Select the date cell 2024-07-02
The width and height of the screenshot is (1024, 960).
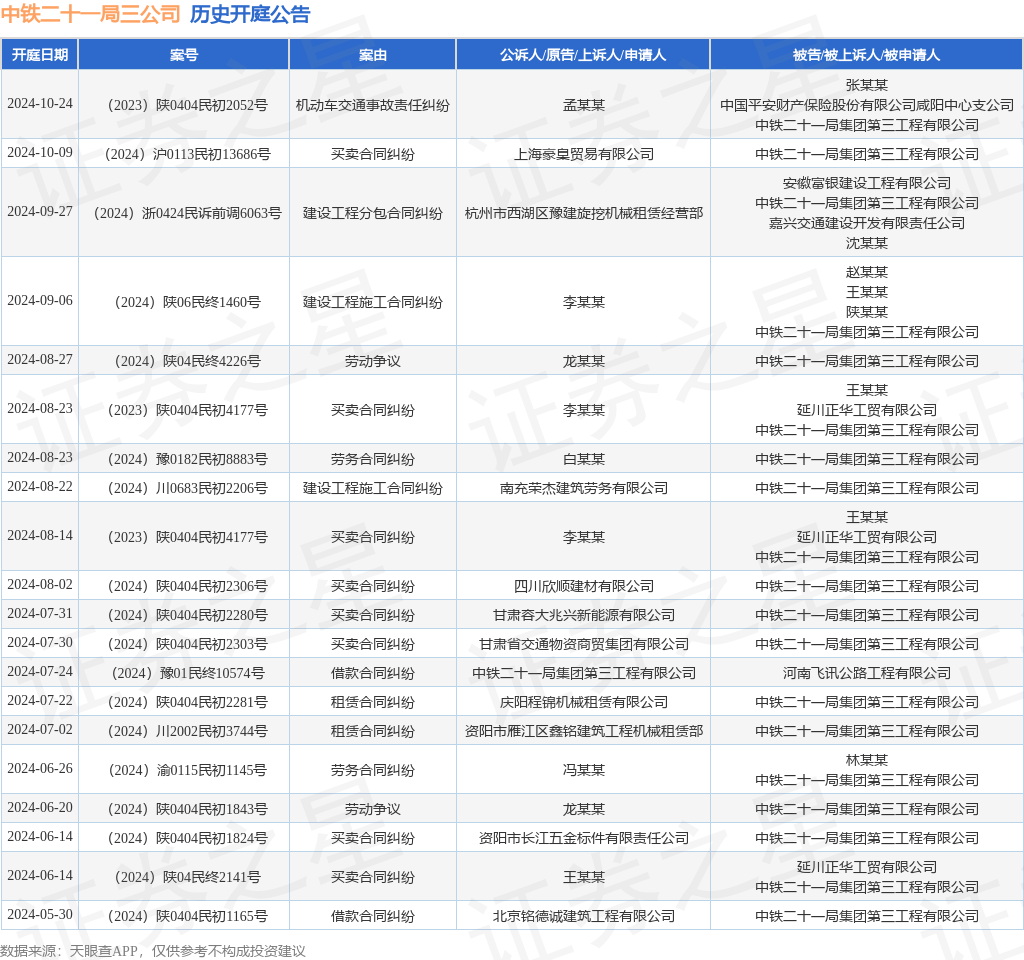pos(40,729)
